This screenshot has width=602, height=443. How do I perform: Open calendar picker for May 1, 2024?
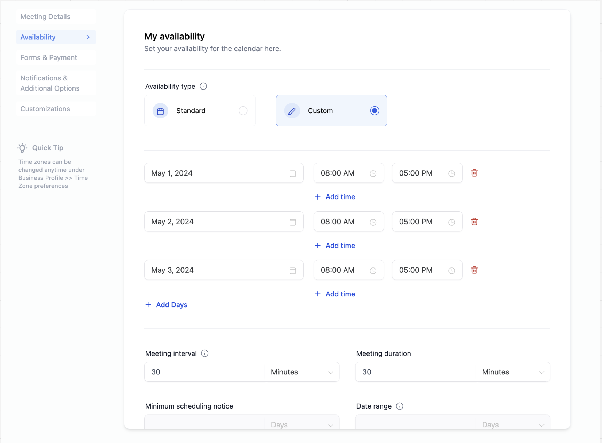point(293,174)
